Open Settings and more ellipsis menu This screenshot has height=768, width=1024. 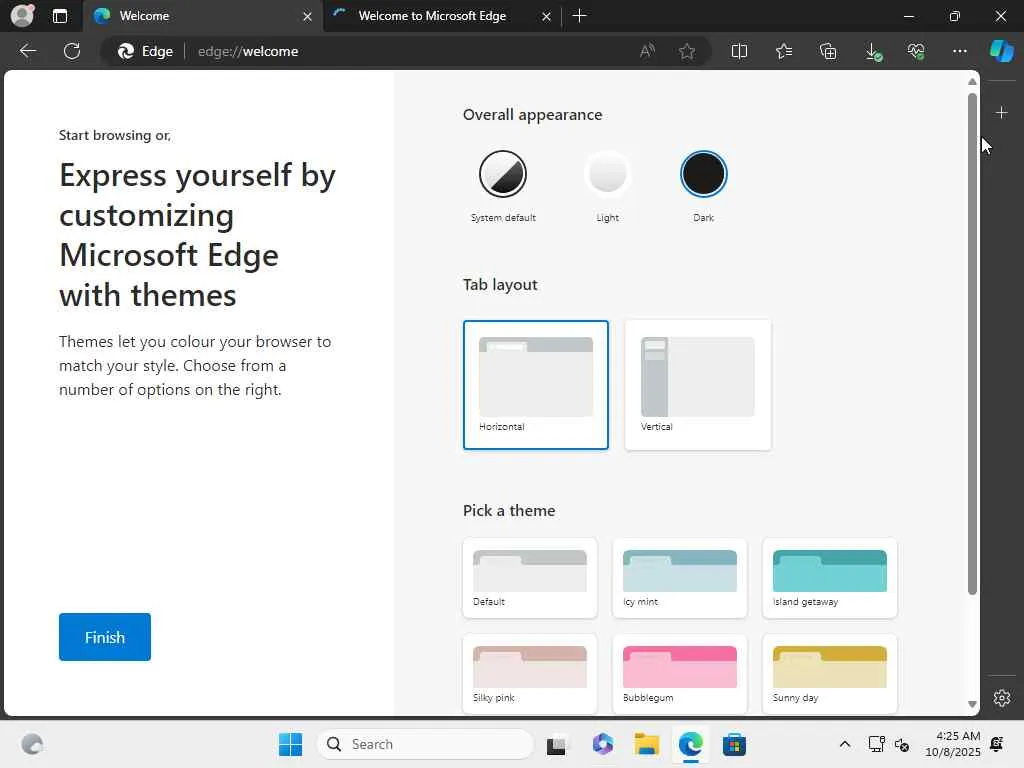click(x=959, y=51)
